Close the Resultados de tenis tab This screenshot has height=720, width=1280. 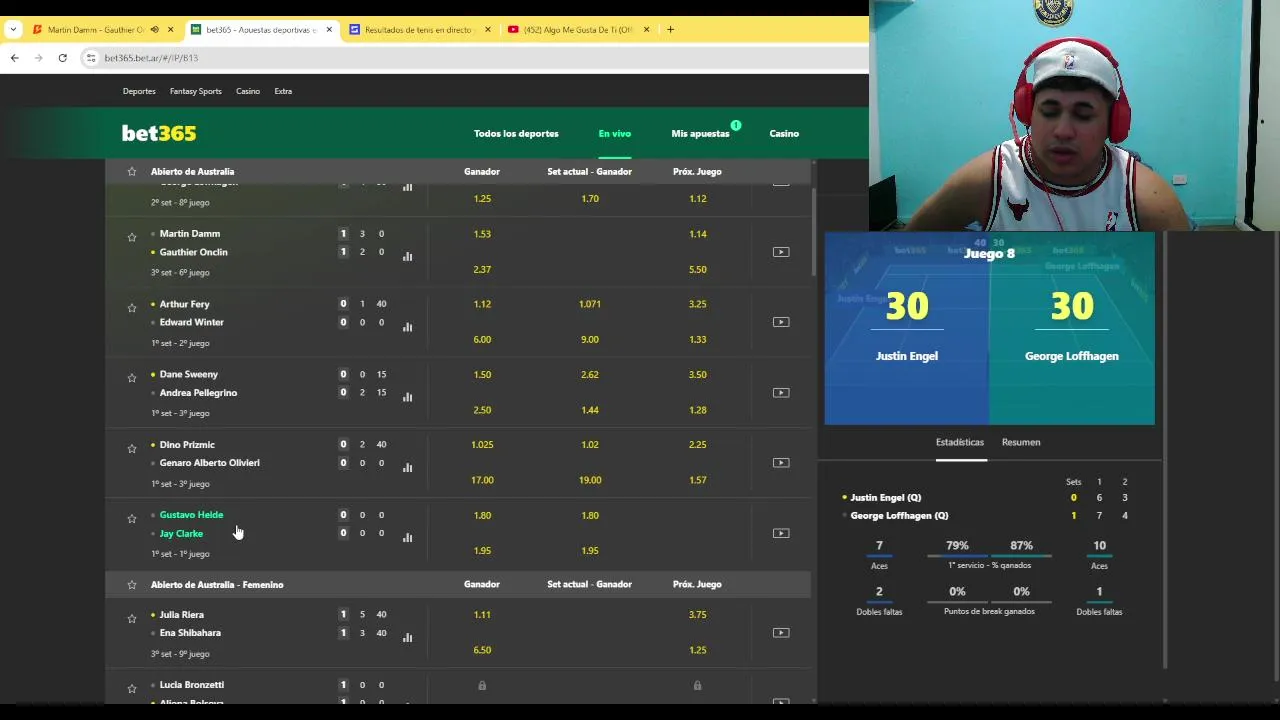(488, 29)
